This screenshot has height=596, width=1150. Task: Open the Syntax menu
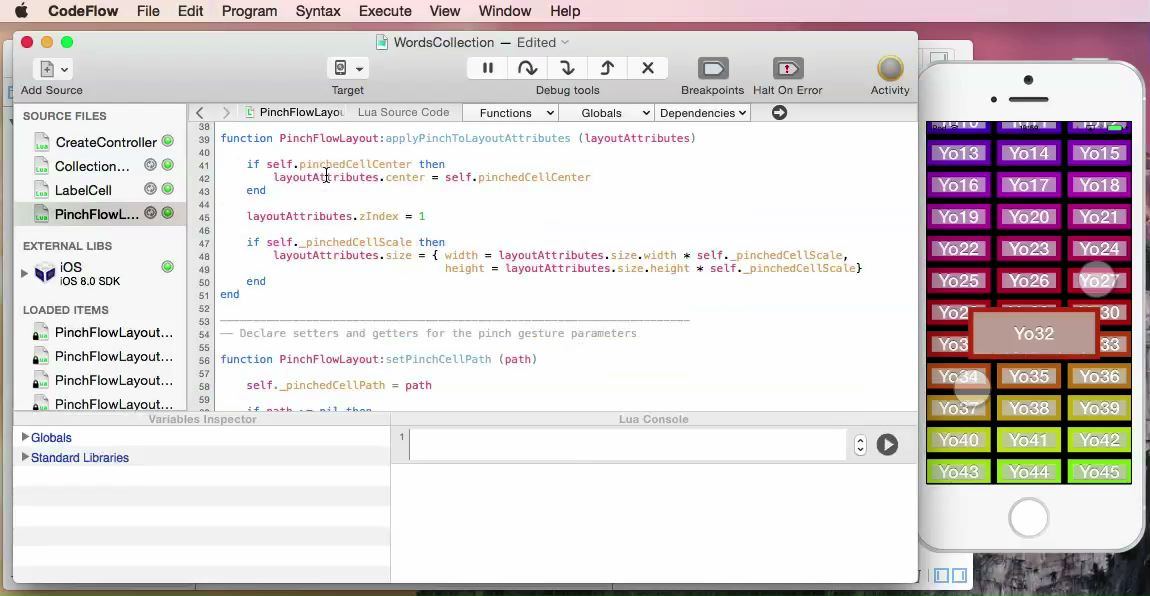coord(318,11)
